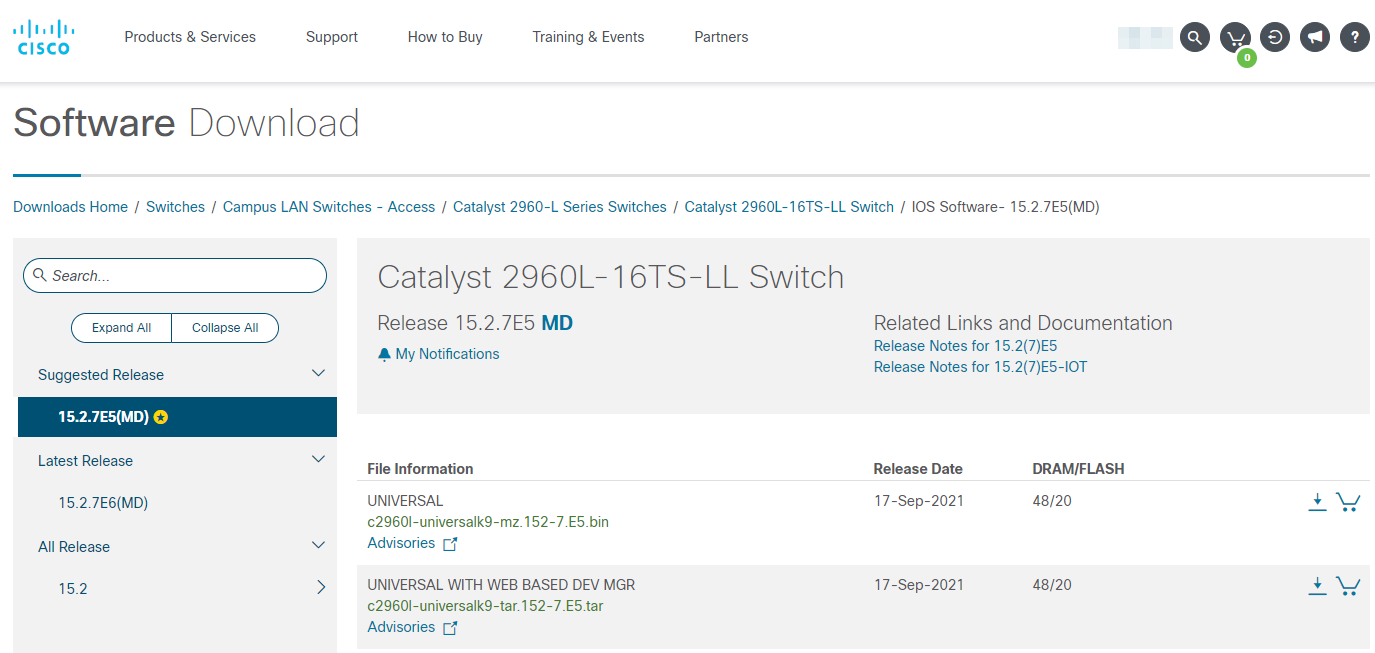Open the feedback megaphone icon
This screenshot has width=1375, height=653.
(1315, 38)
